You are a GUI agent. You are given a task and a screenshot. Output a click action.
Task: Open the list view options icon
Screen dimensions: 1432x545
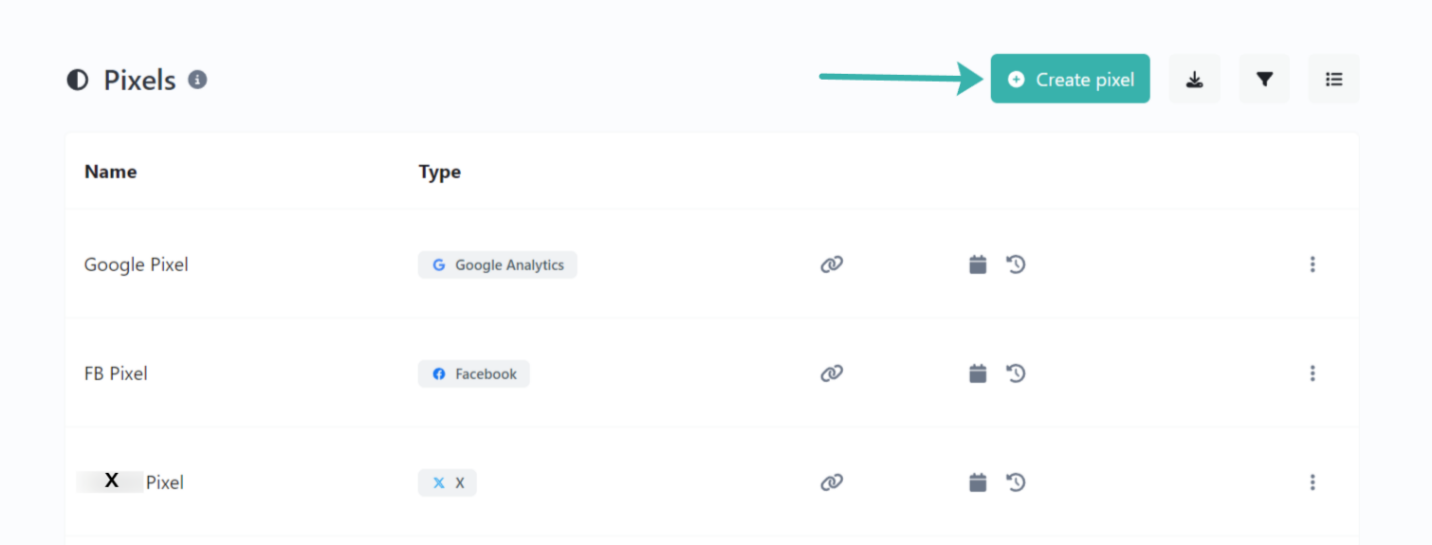[x=1333, y=79]
